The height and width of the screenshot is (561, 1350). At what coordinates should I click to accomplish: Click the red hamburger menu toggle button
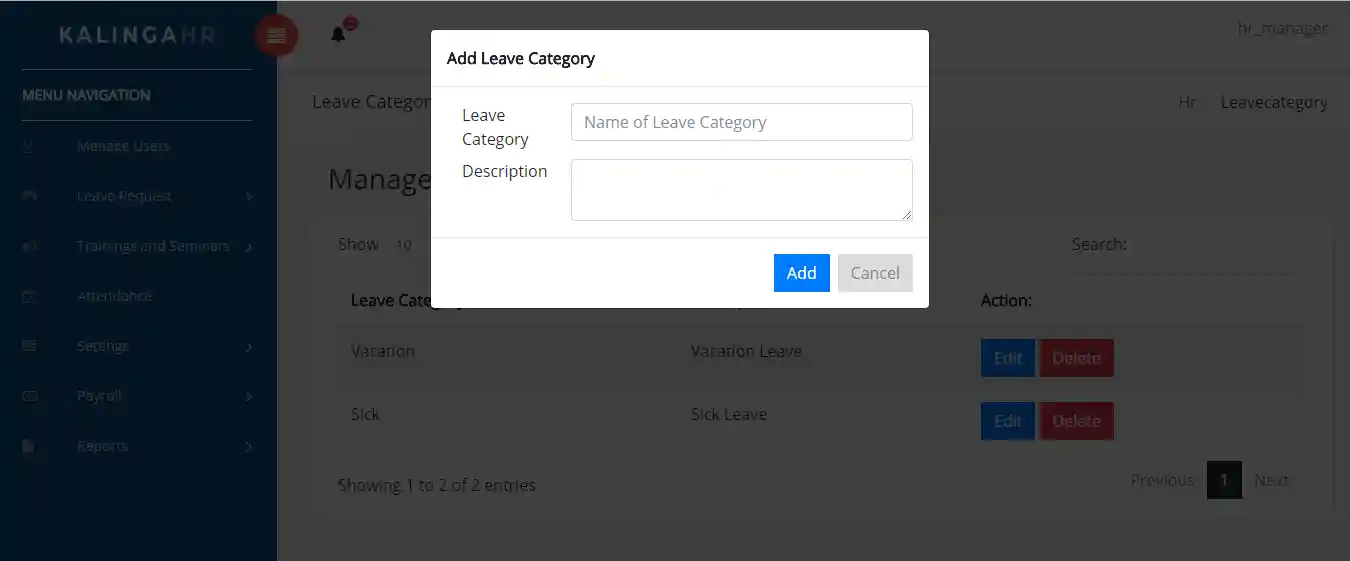point(276,37)
